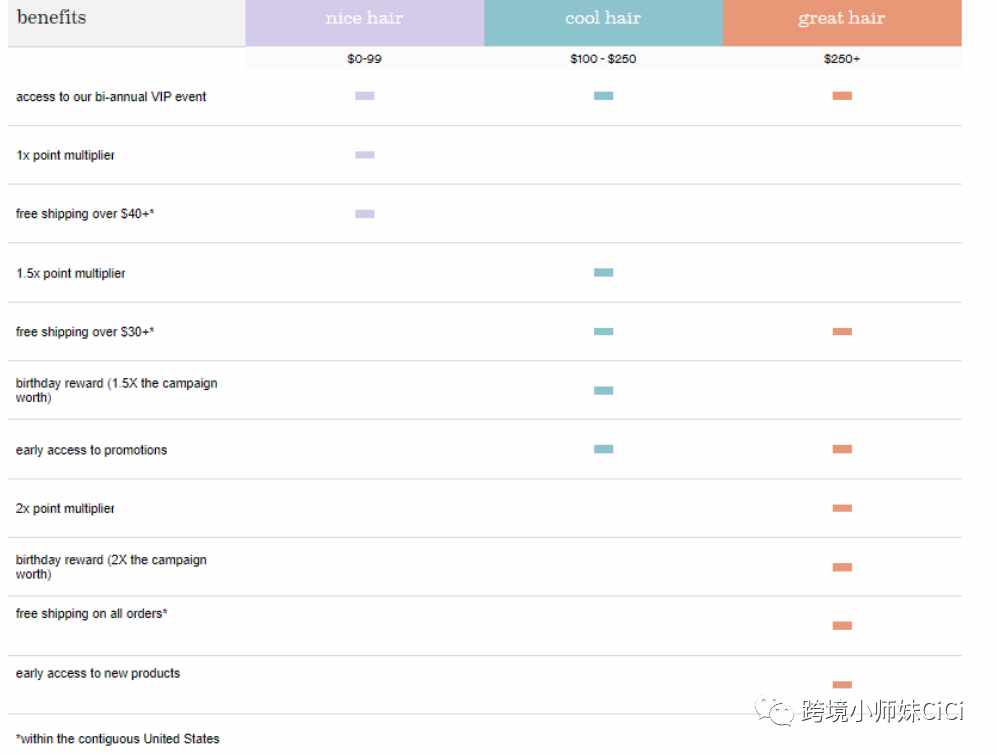
Task: Click the '$100 - $250' price range
Action: click(603, 59)
